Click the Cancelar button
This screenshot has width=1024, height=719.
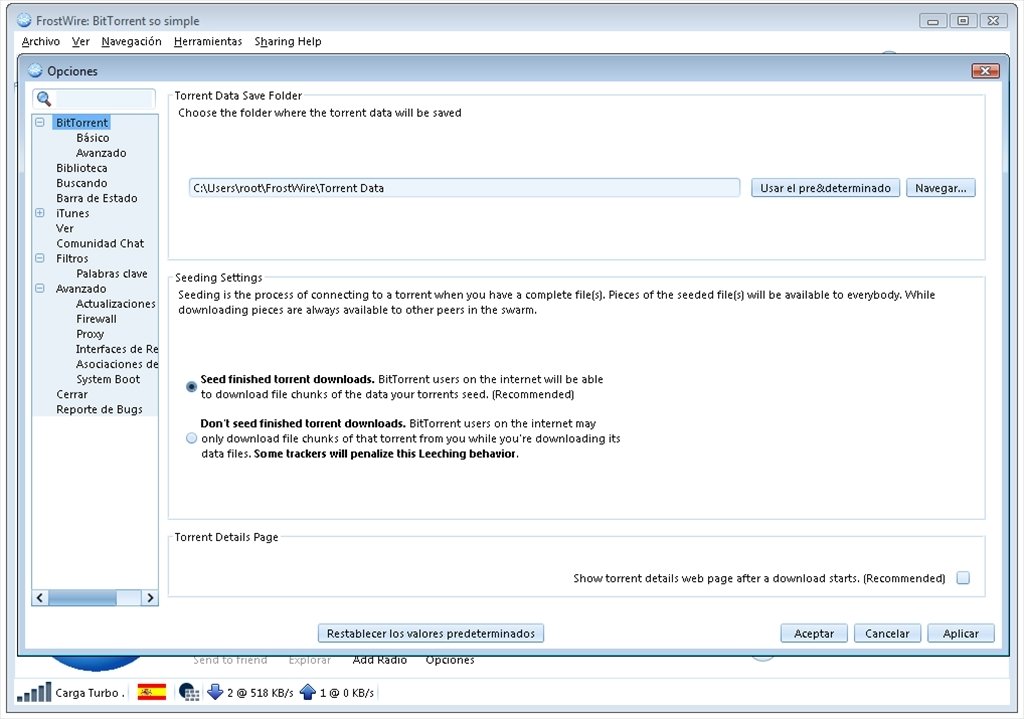click(887, 633)
